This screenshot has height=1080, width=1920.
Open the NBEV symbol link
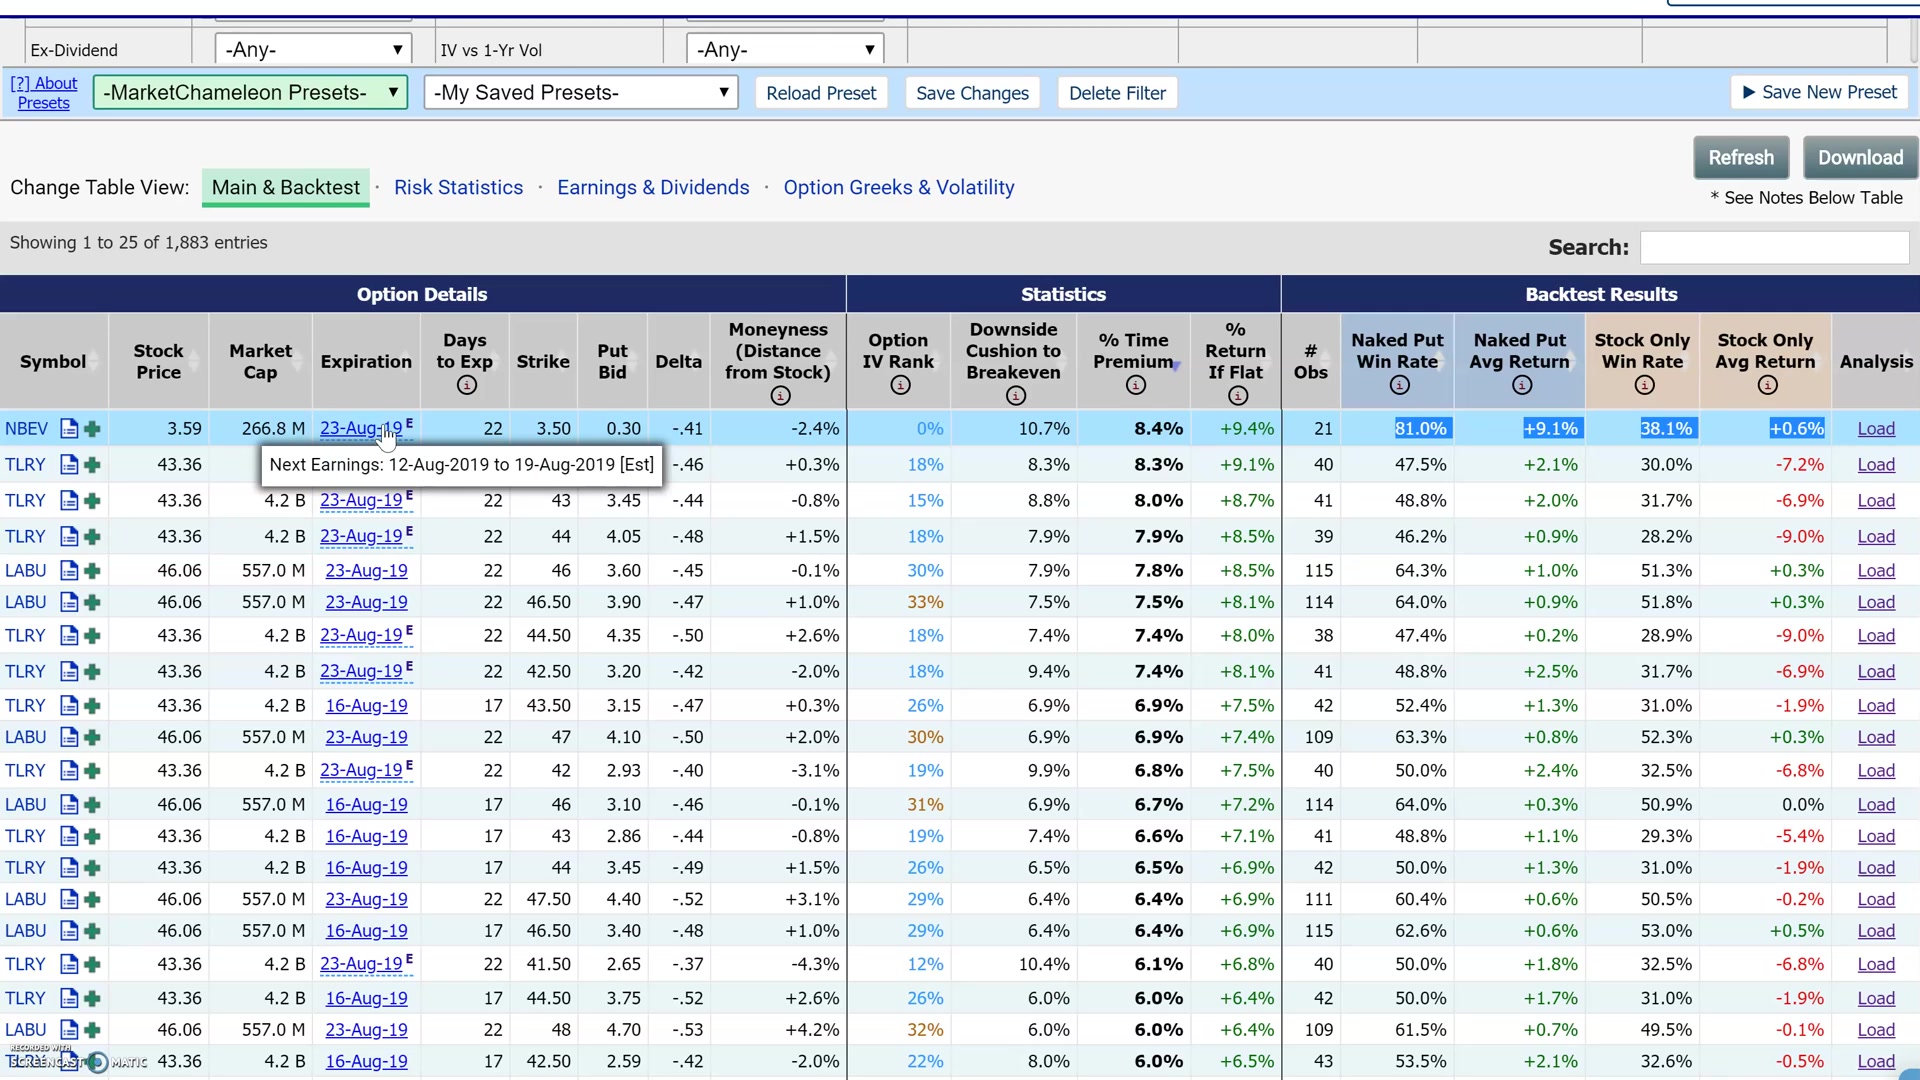click(26, 429)
